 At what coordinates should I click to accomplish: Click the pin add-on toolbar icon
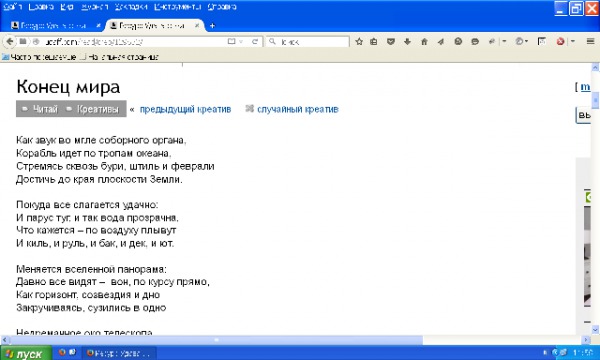tap(492, 41)
